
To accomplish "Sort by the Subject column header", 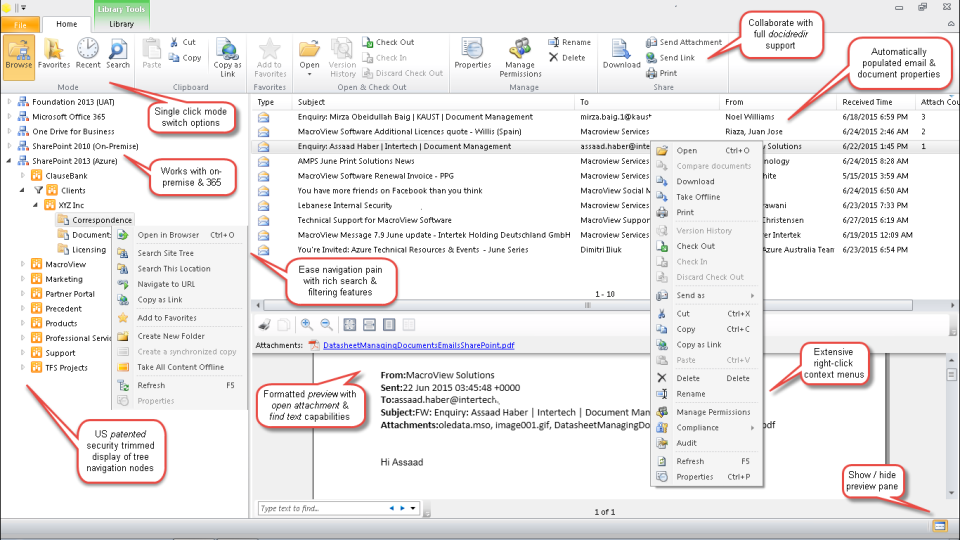I will click(433, 102).
